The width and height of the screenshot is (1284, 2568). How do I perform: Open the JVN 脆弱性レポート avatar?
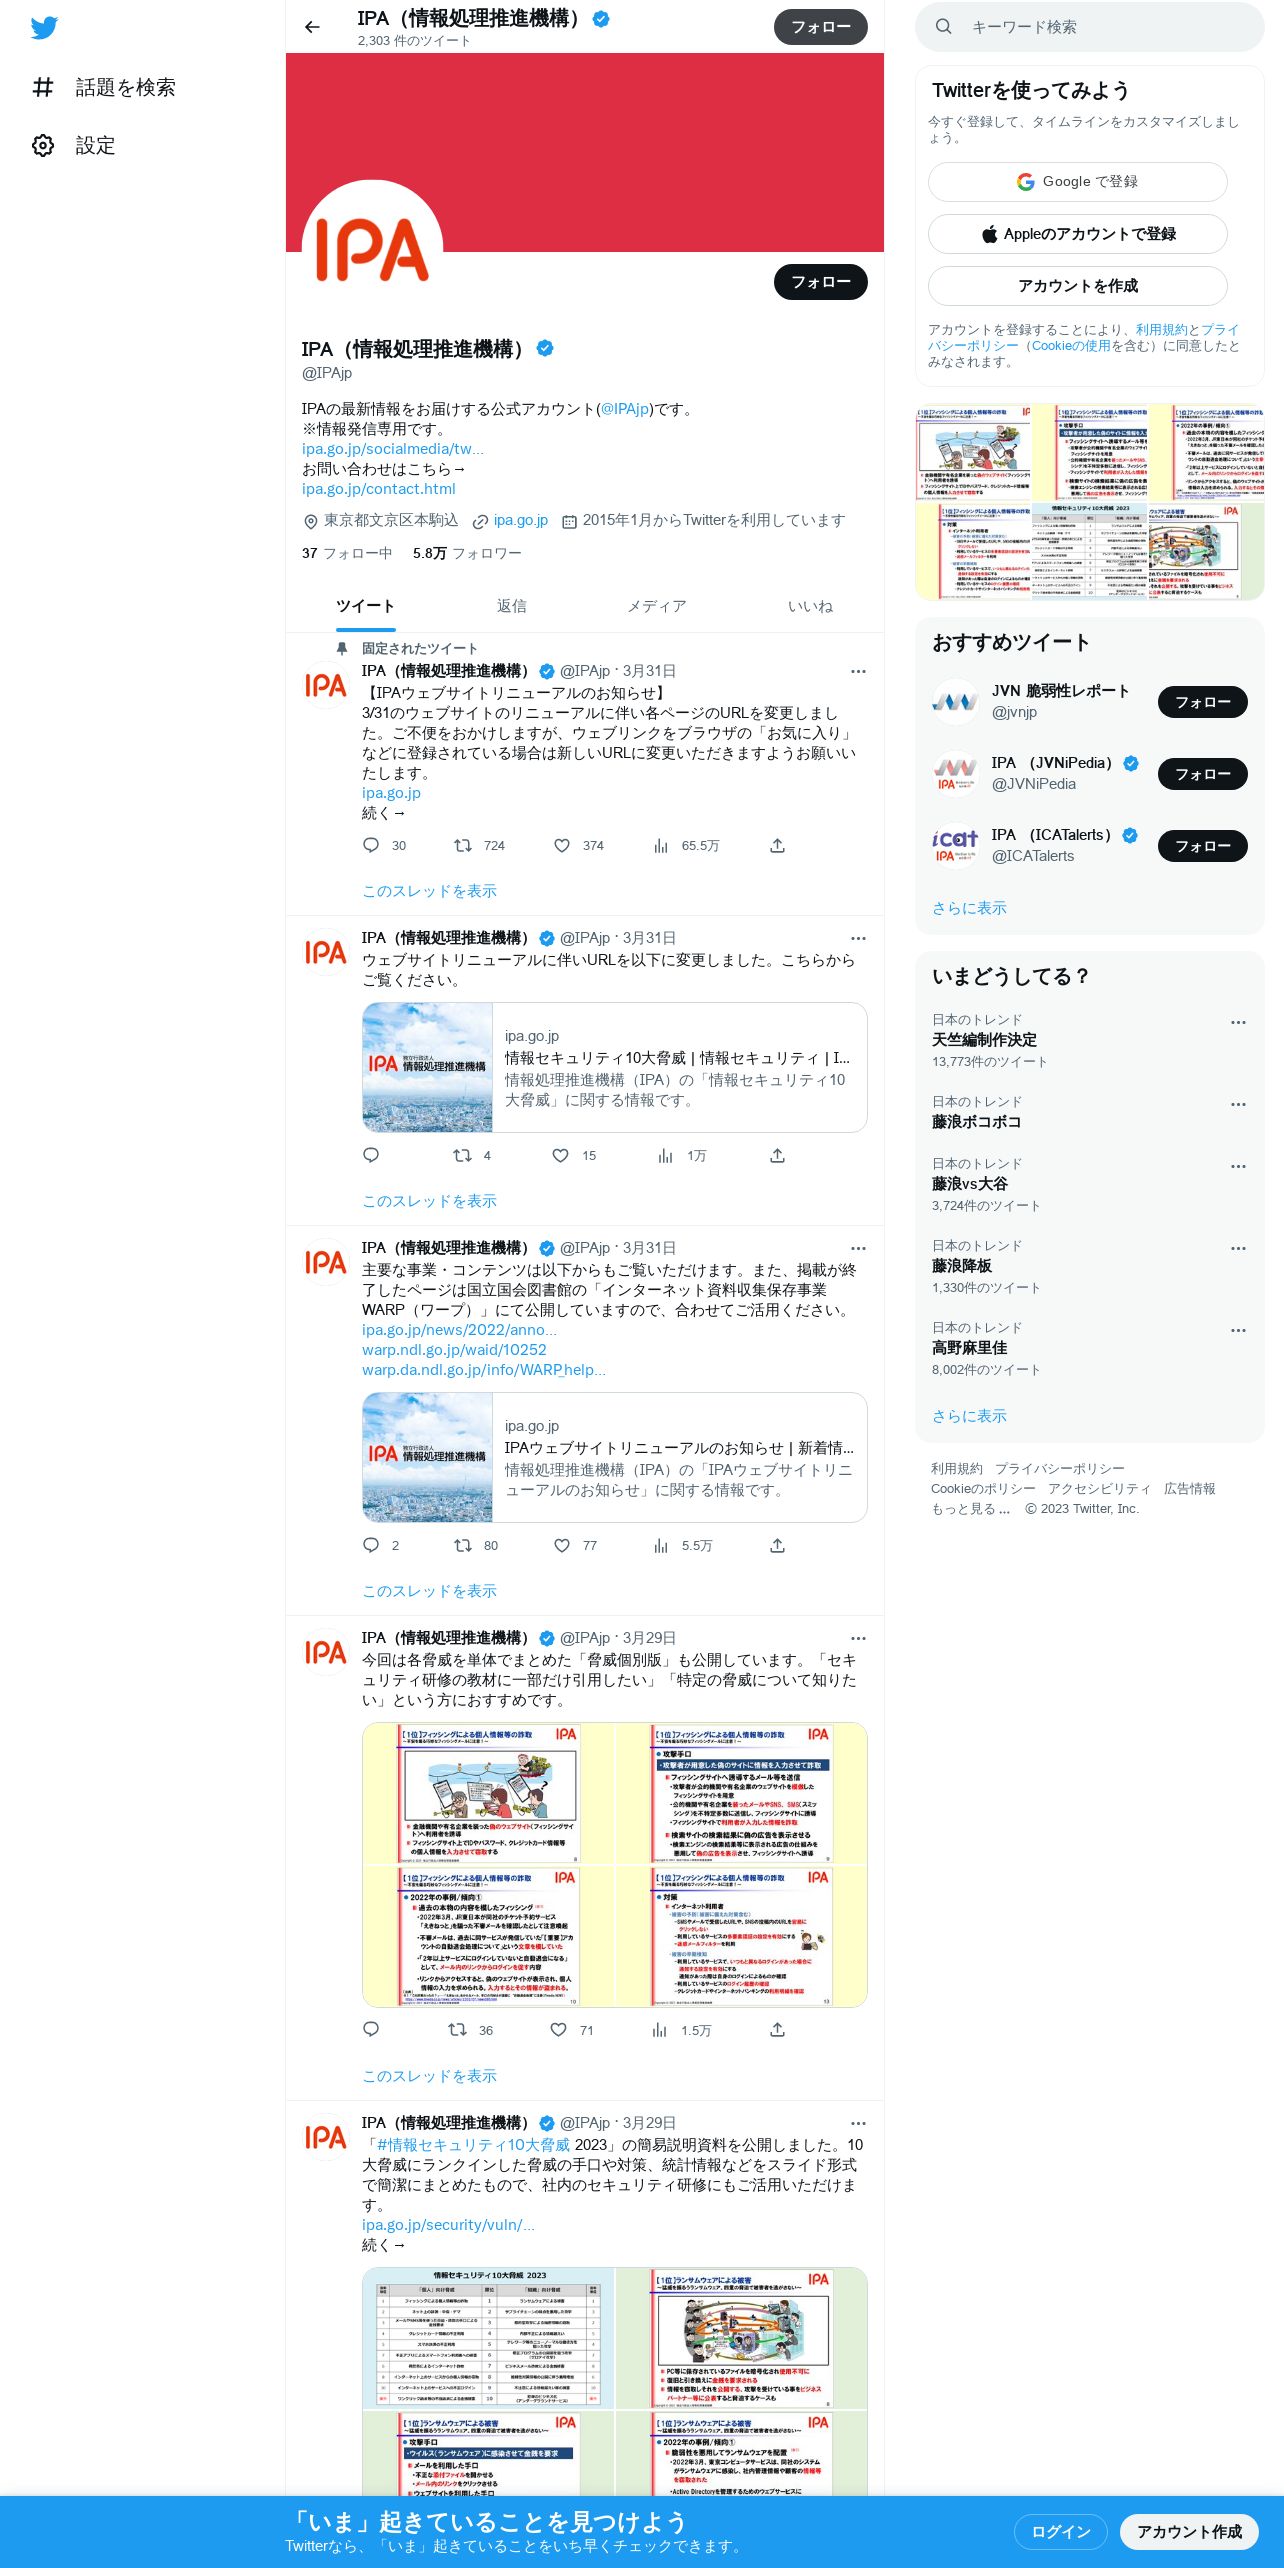[955, 702]
